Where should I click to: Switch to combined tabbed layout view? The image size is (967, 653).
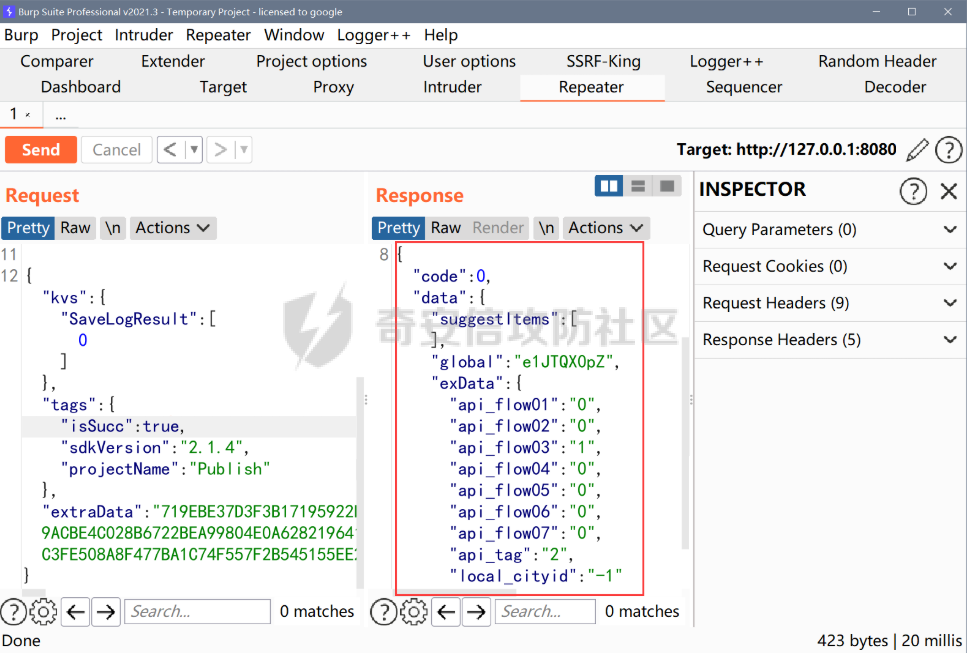click(667, 186)
